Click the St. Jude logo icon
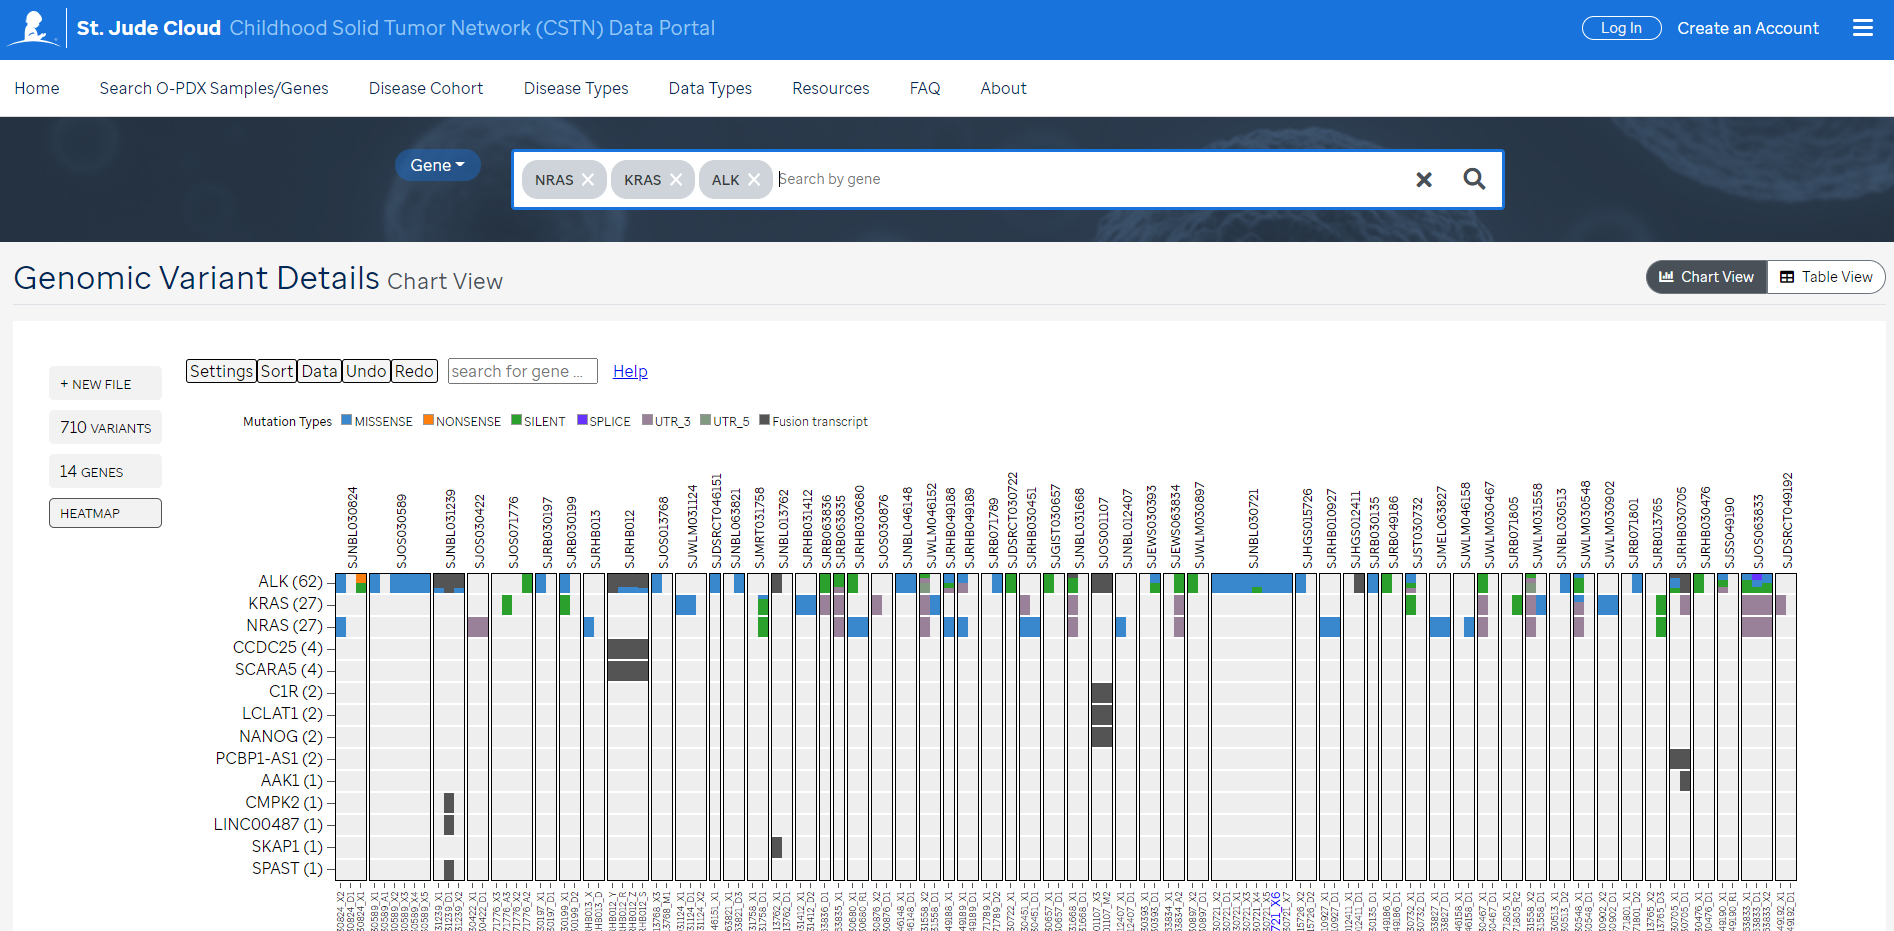Screen dimensions: 1894x931 click(x=32, y=28)
